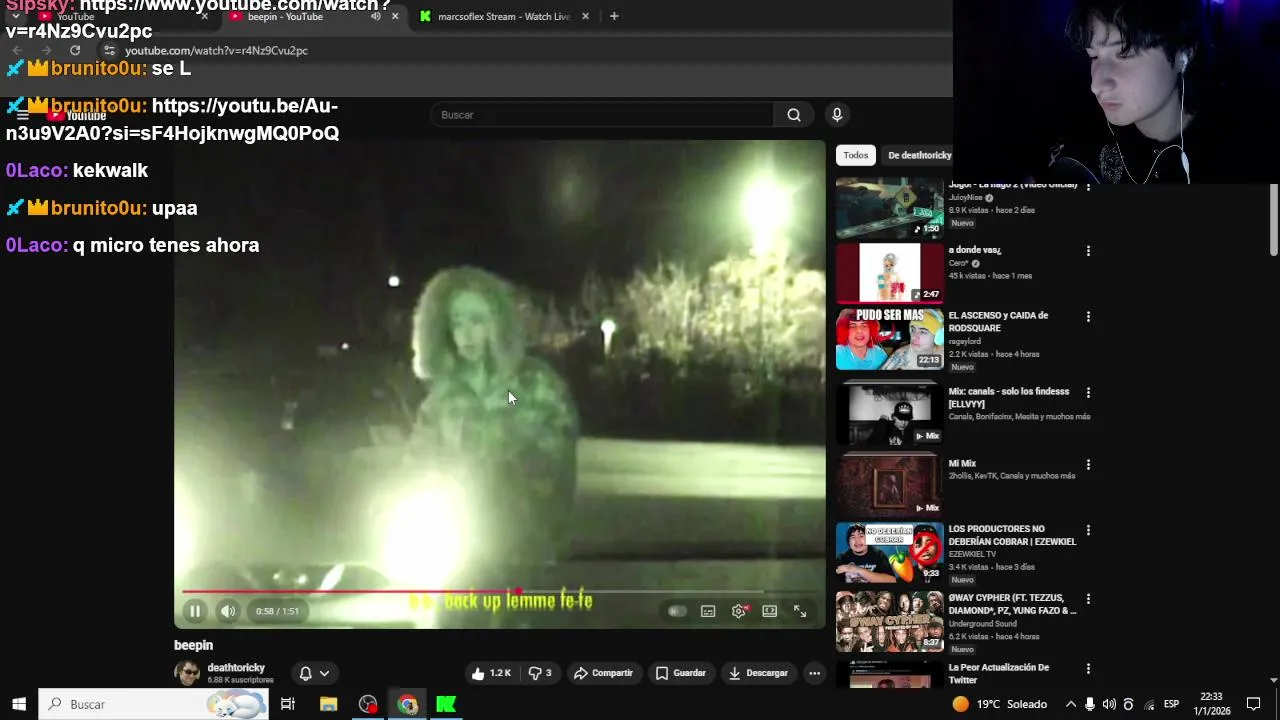Switch to theater mode view
Screen dimensions: 1280x720
point(769,611)
